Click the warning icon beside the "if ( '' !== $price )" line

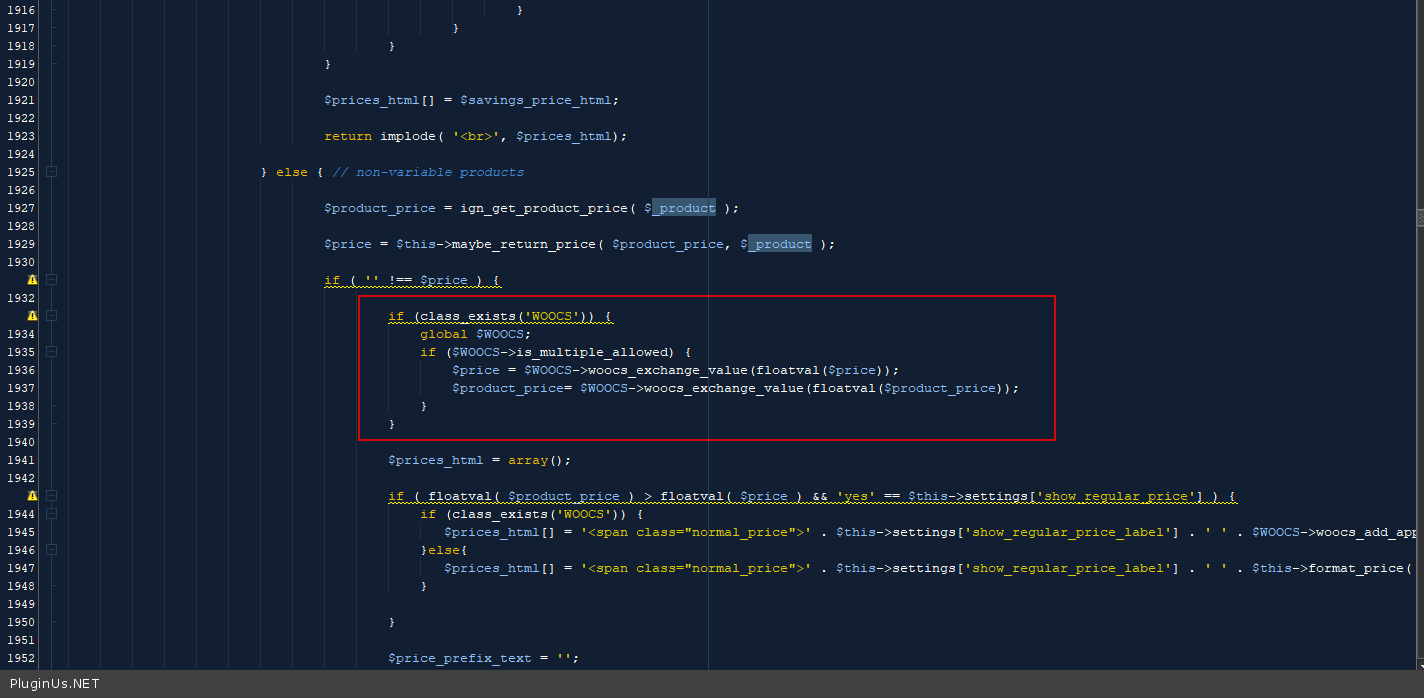coord(32,280)
